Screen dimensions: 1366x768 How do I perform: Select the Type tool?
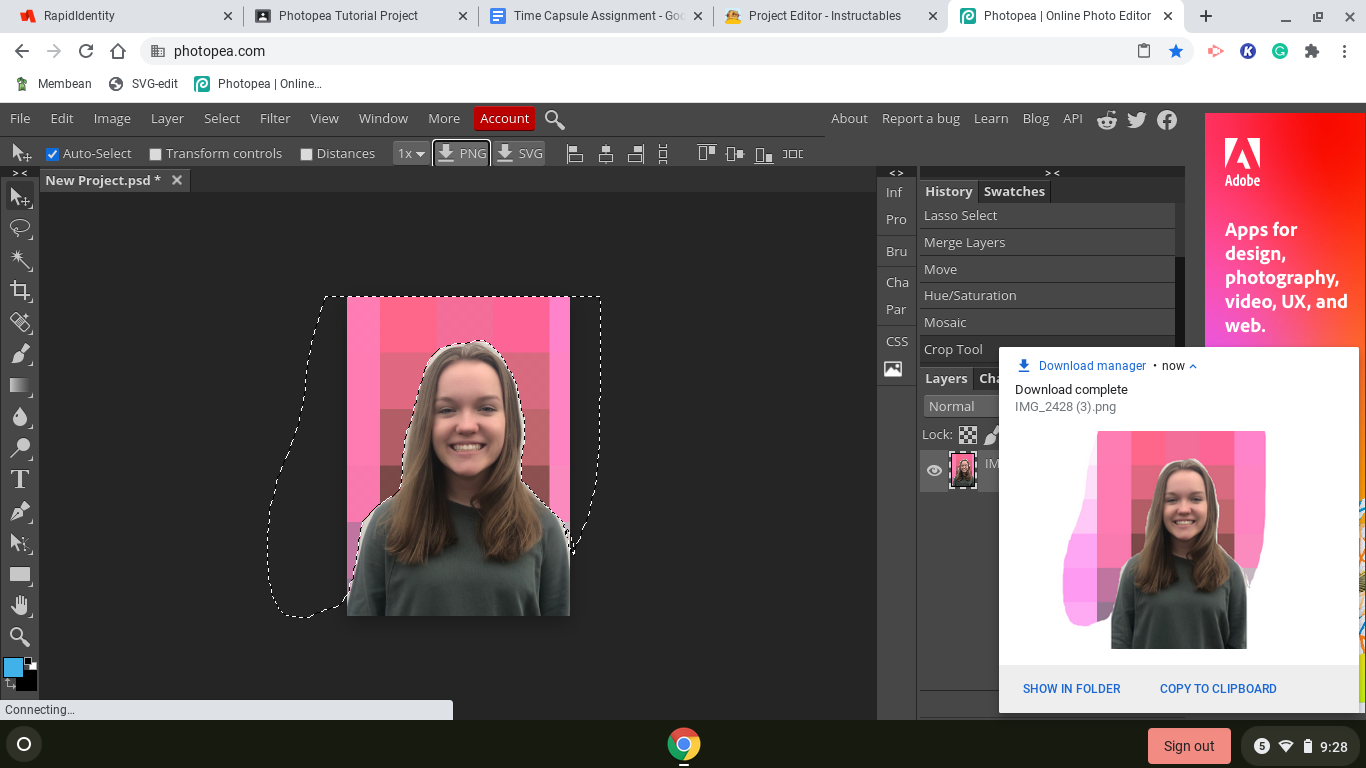19,479
